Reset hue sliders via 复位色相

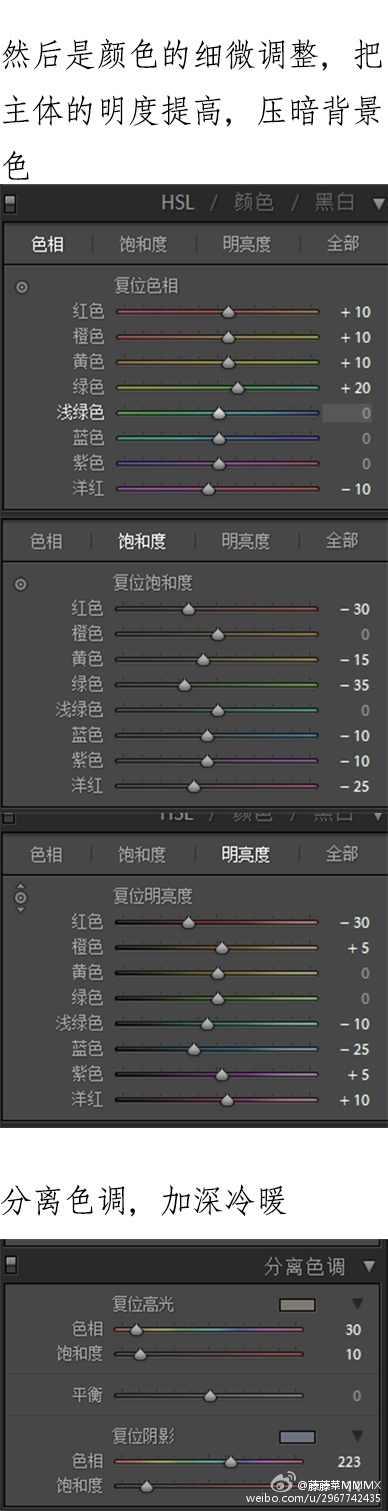146,286
